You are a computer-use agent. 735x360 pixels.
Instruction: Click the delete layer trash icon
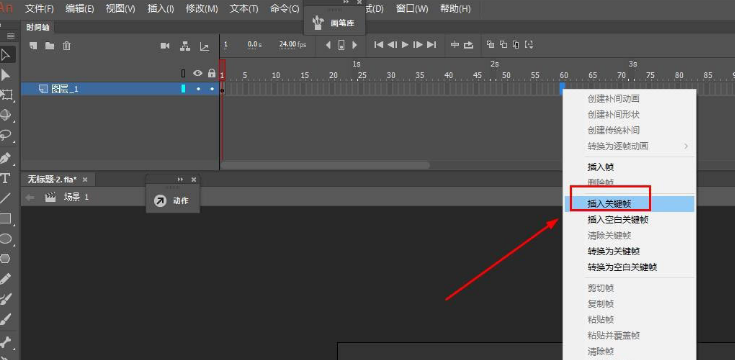point(67,45)
